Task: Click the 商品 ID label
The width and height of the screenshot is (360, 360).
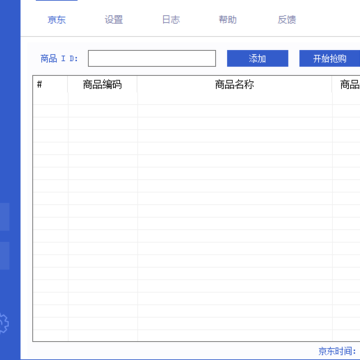Action: coord(59,59)
